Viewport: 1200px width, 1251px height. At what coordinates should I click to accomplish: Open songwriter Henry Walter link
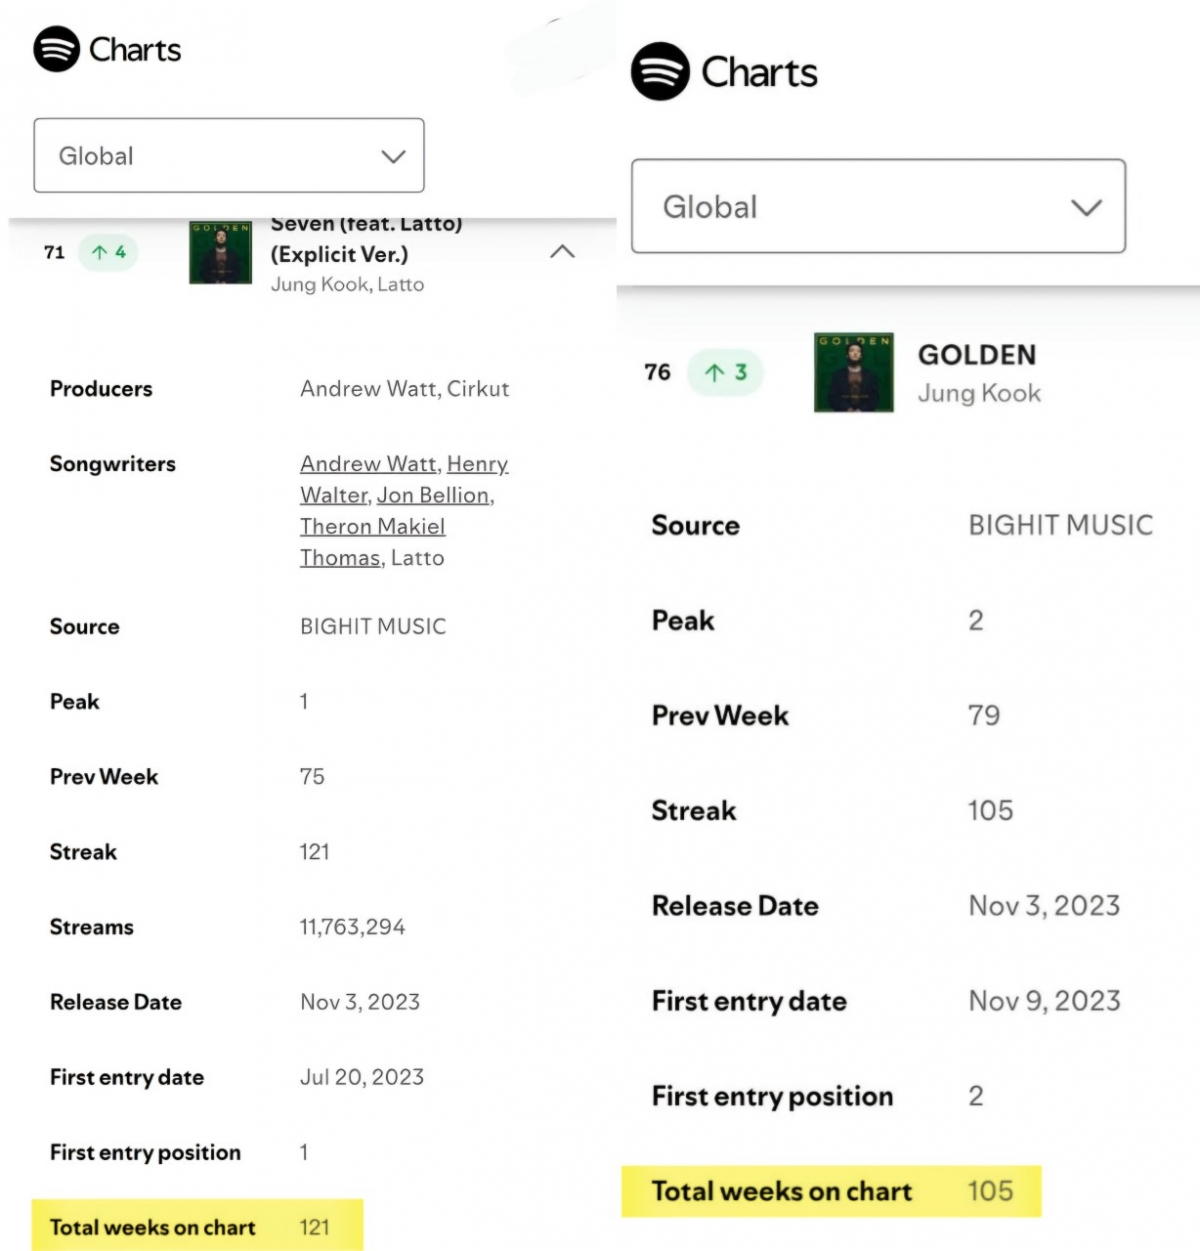477,464
